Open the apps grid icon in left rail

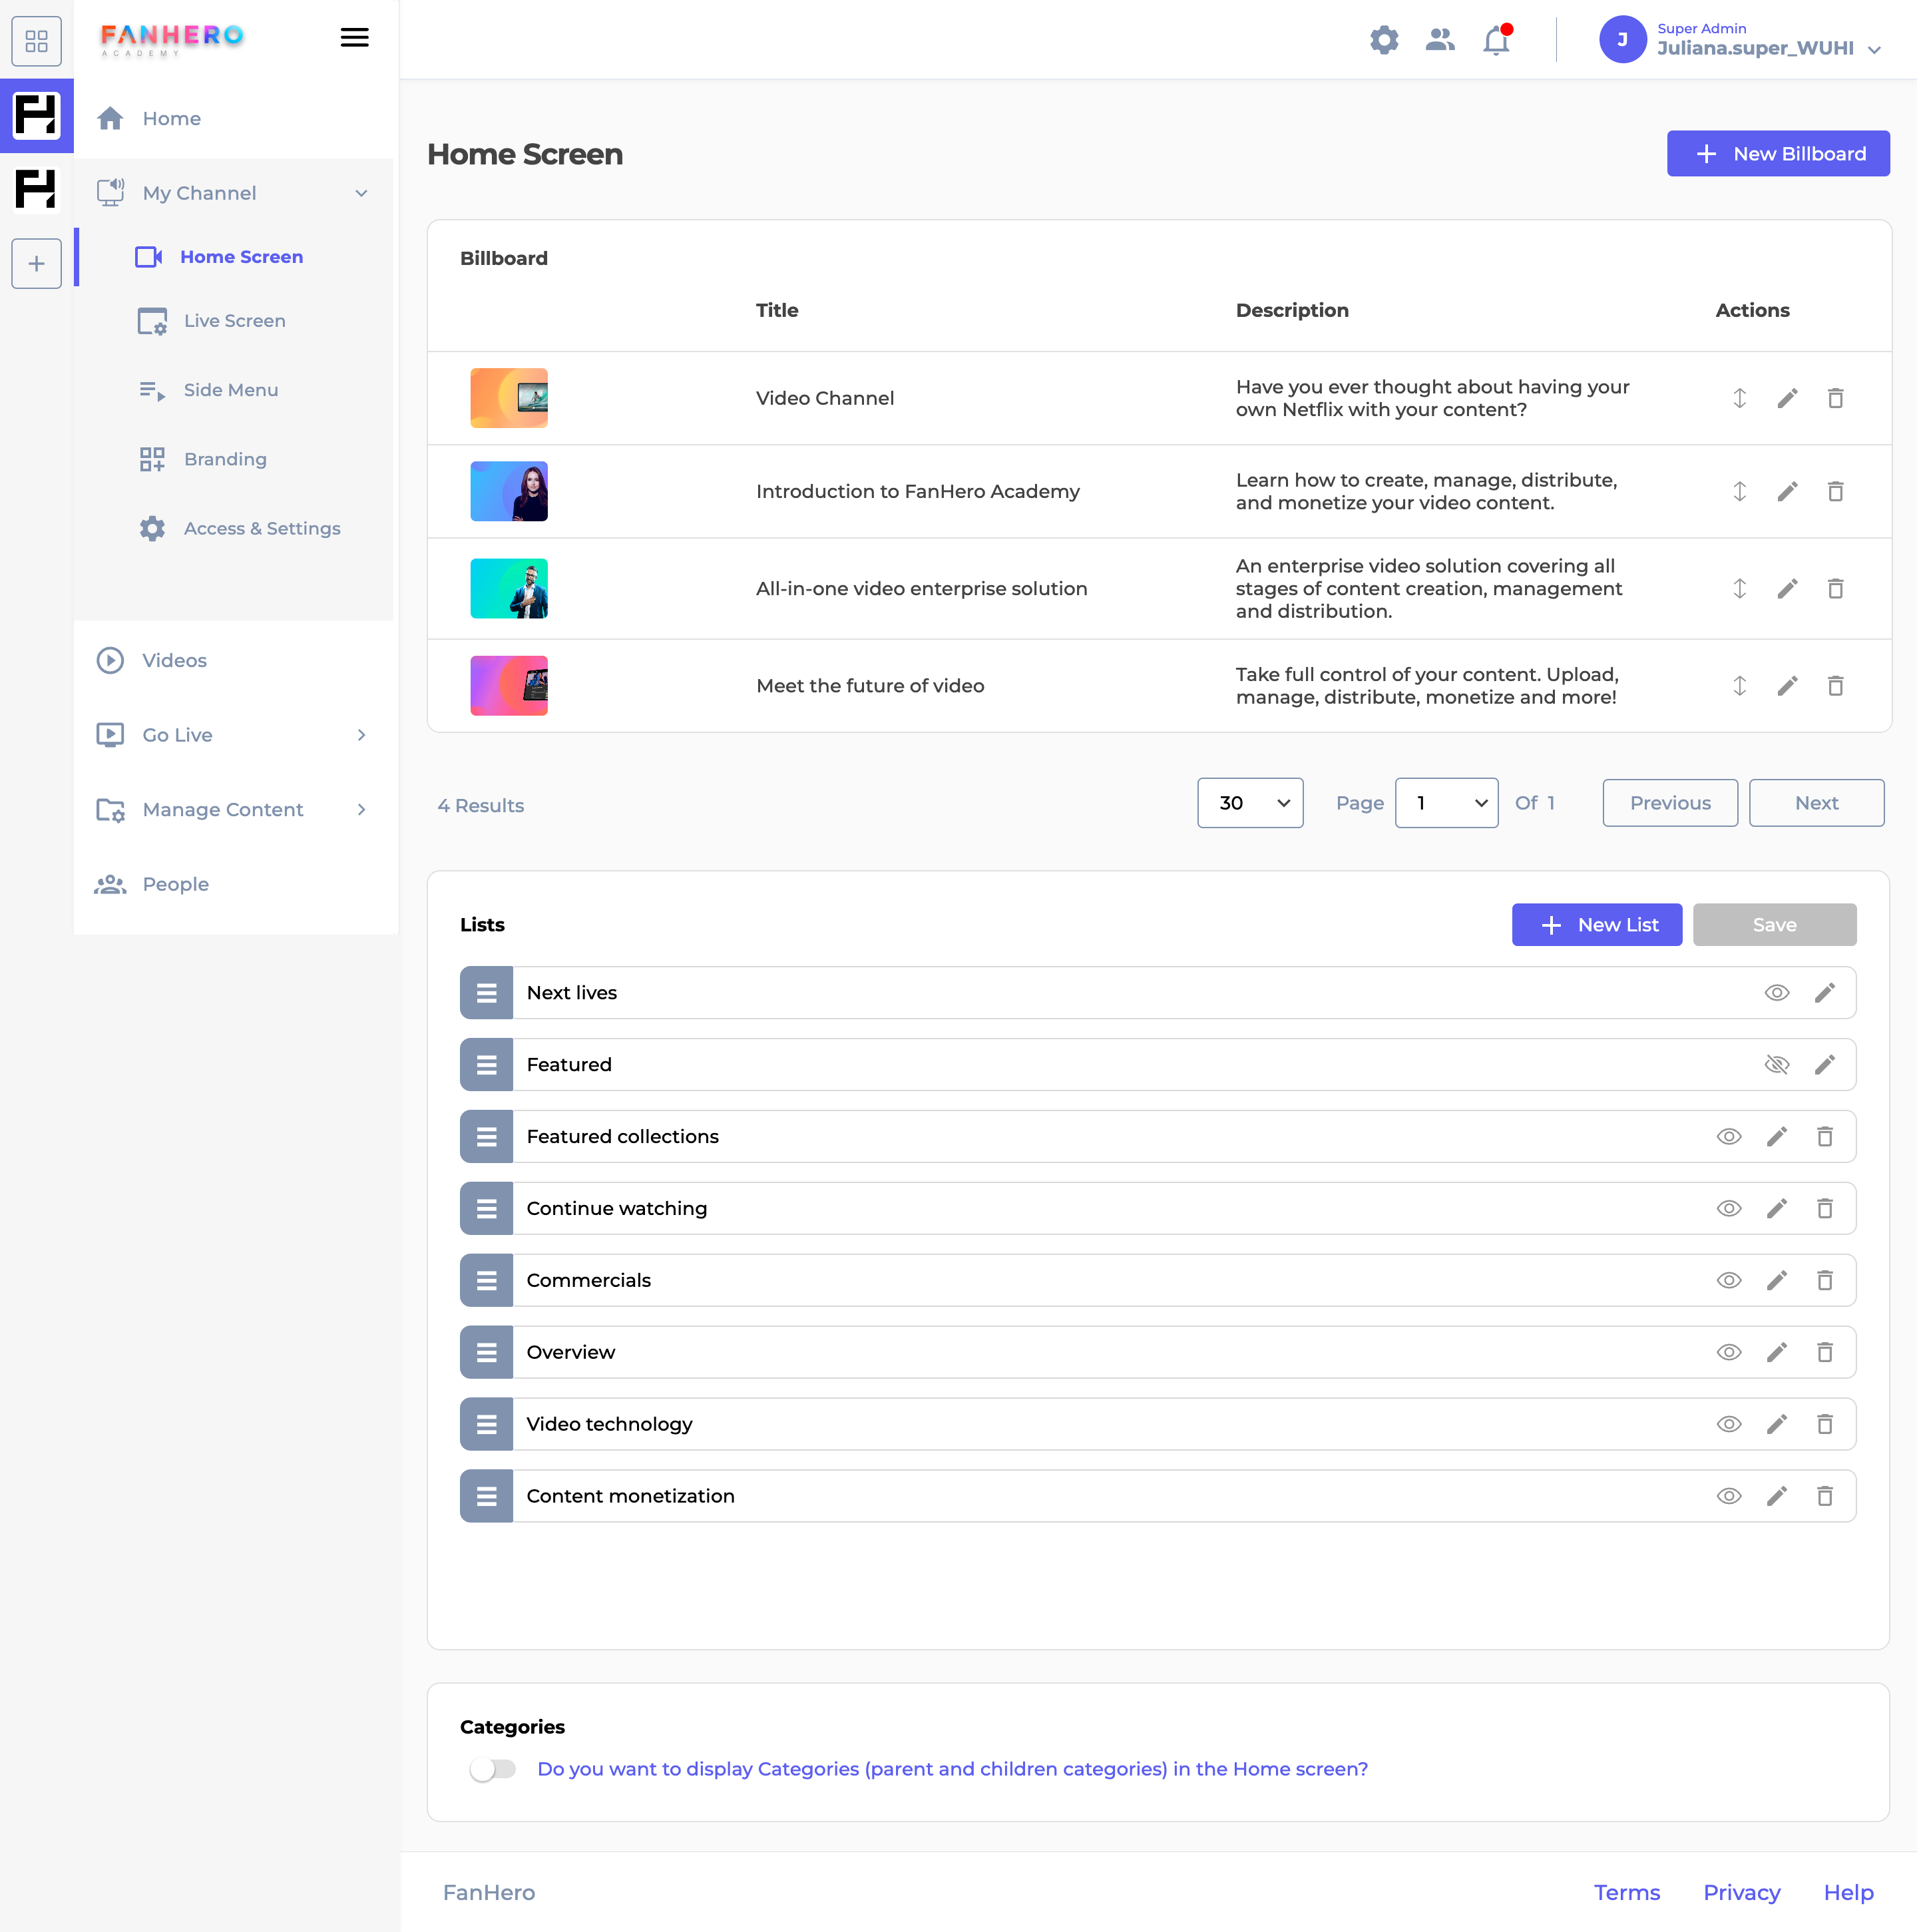(x=37, y=41)
